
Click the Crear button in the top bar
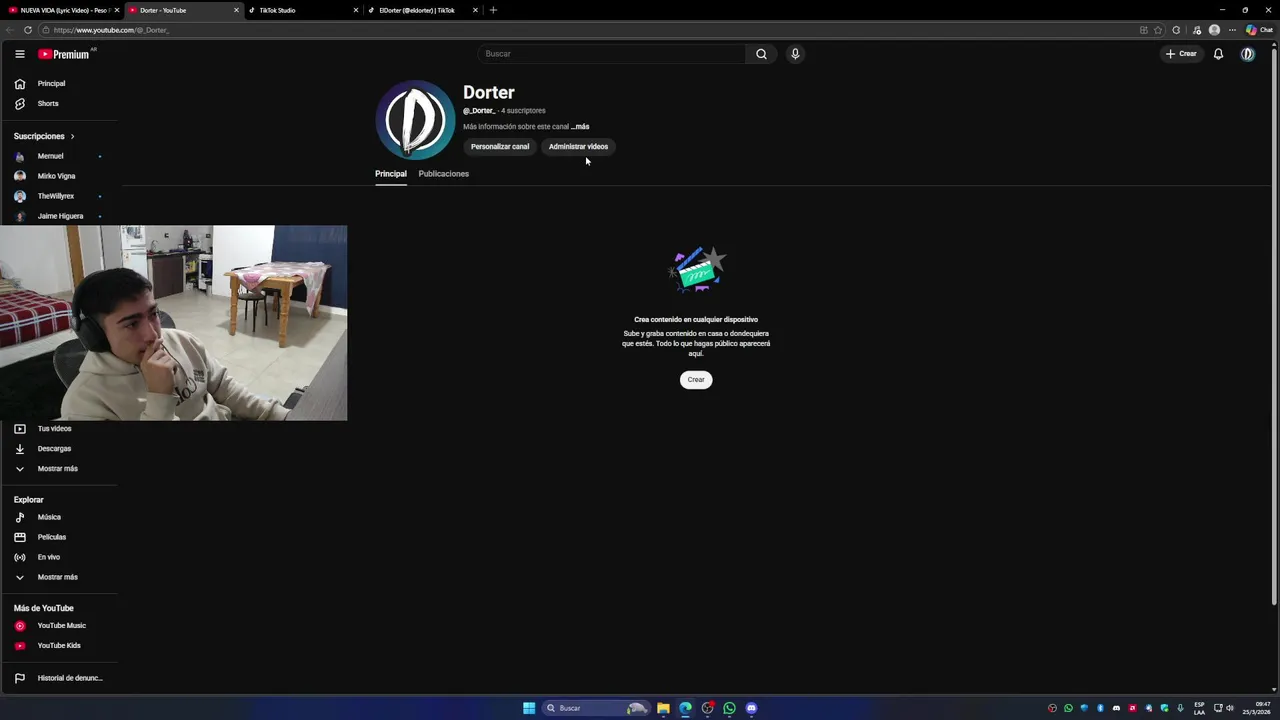click(1181, 54)
